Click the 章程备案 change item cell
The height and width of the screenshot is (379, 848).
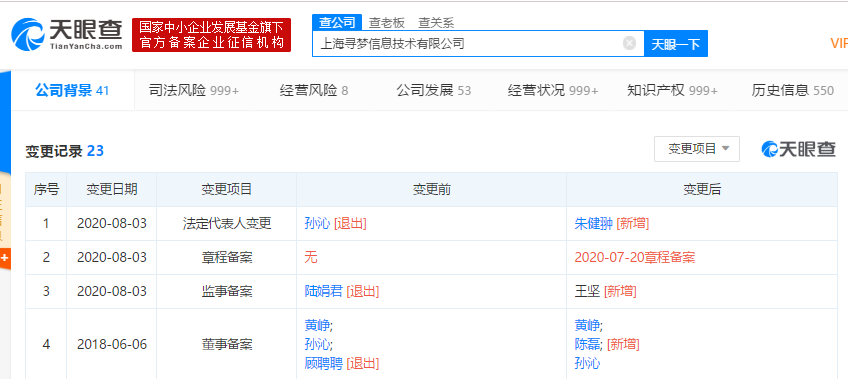[227, 257]
